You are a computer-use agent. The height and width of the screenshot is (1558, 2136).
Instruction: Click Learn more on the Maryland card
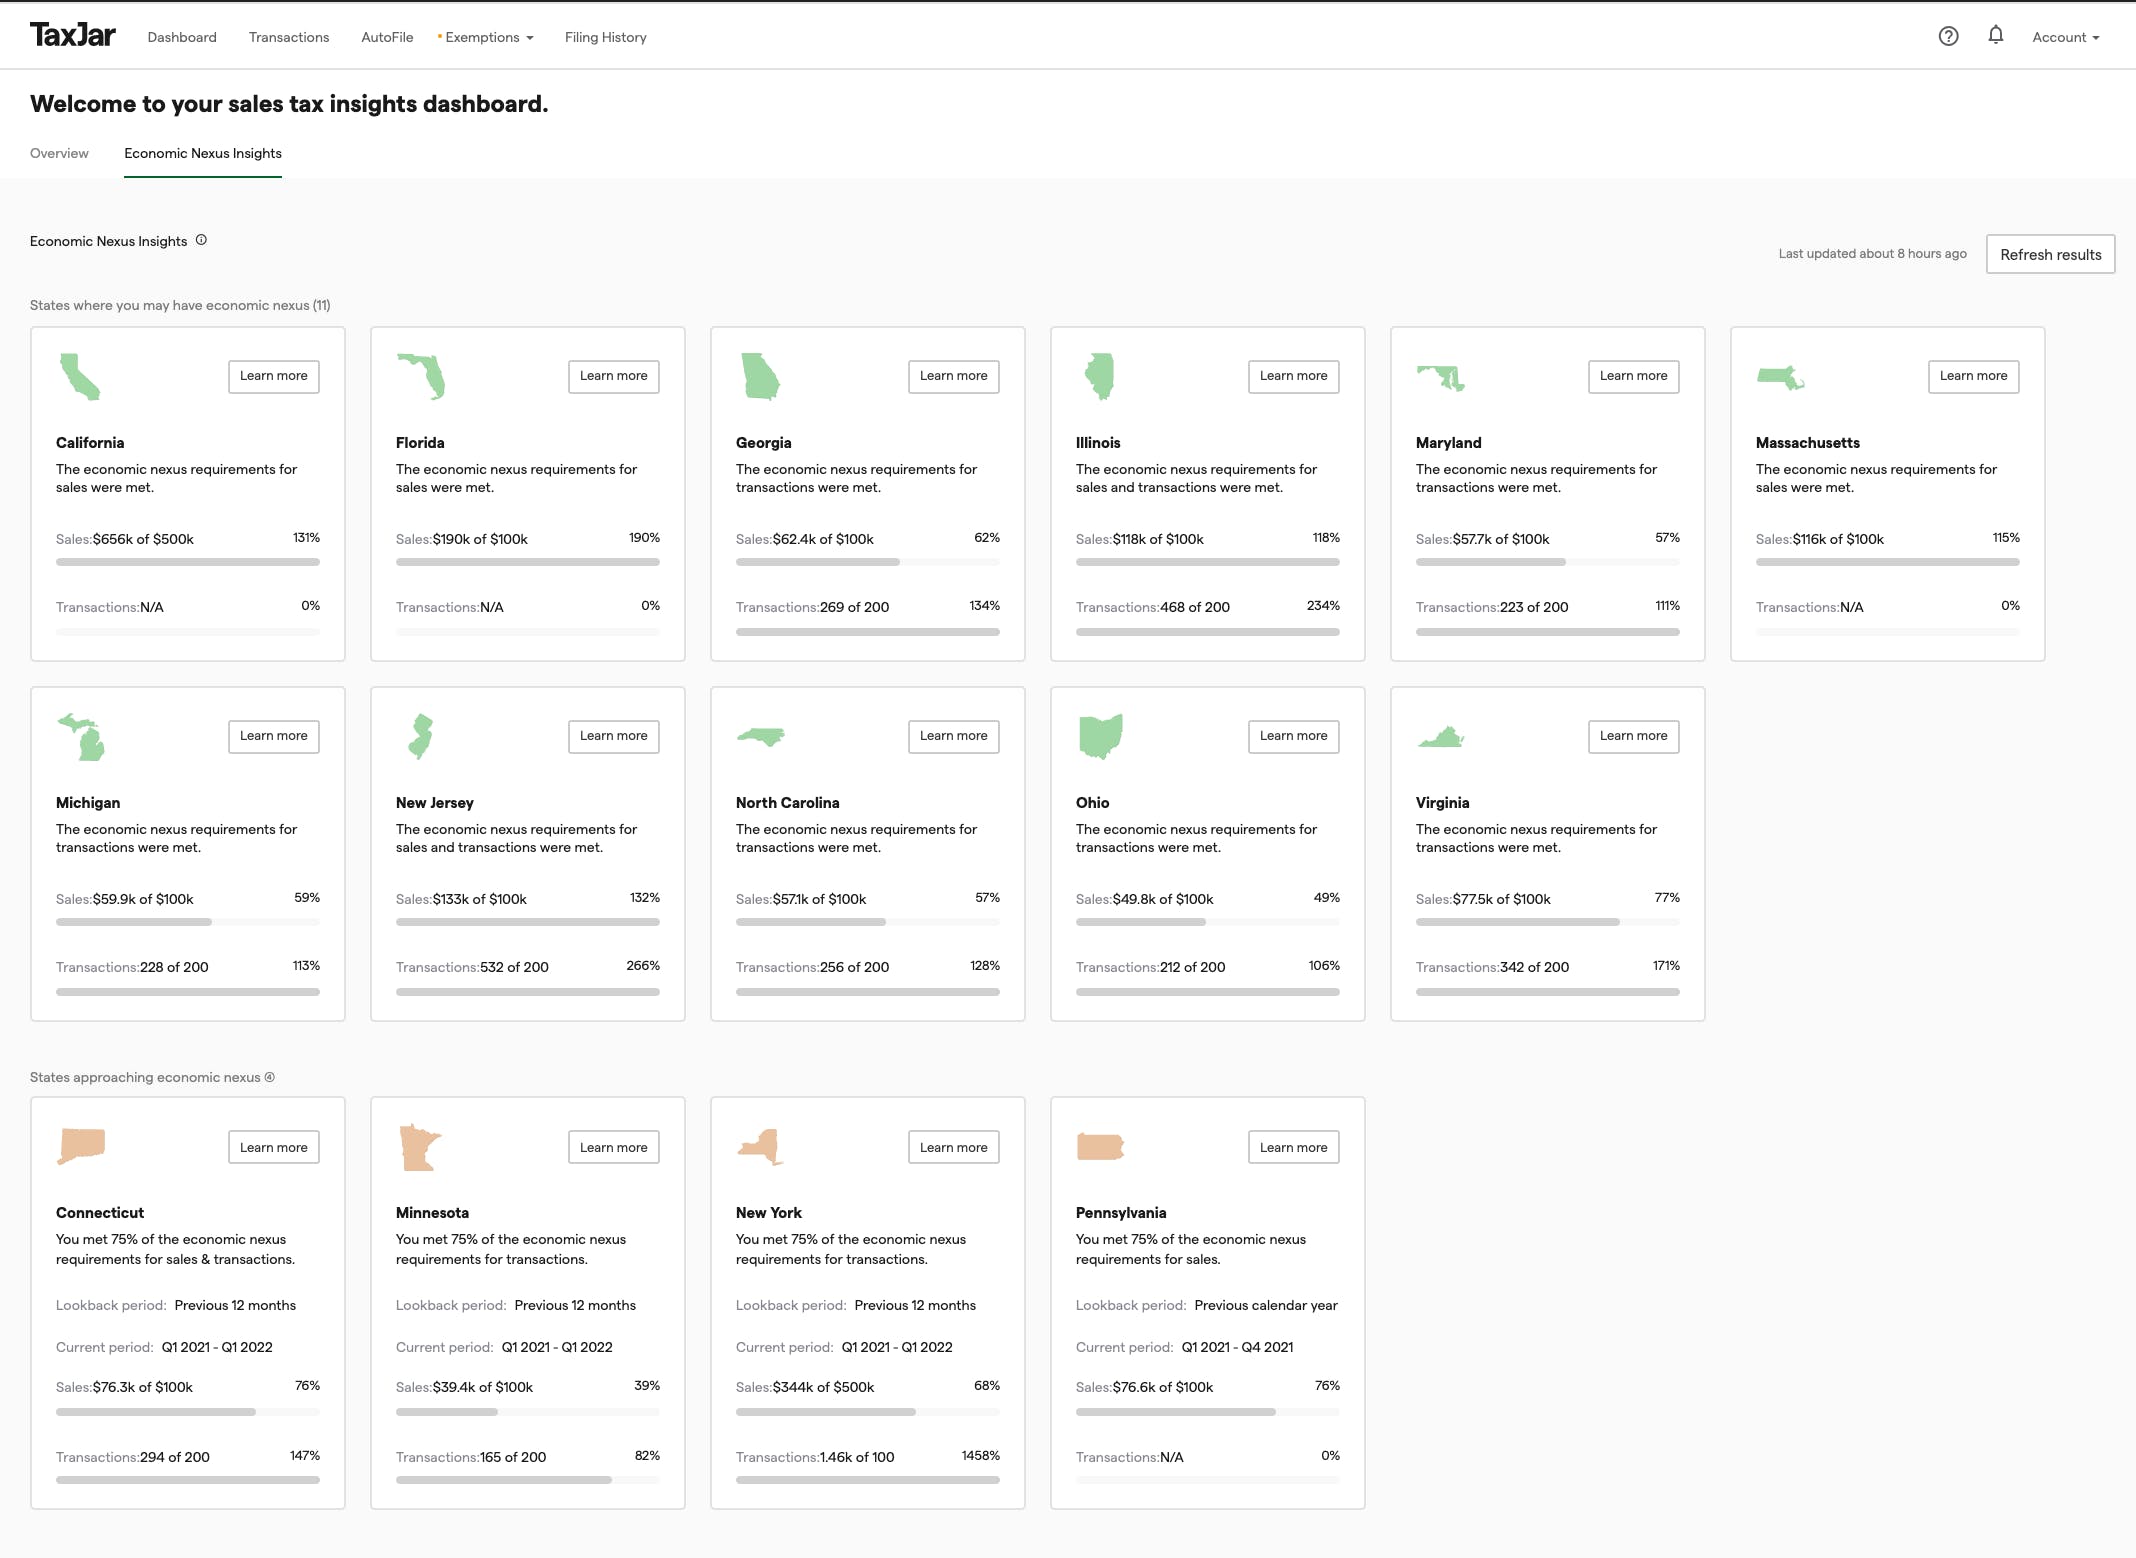[x=1634, y=376]
